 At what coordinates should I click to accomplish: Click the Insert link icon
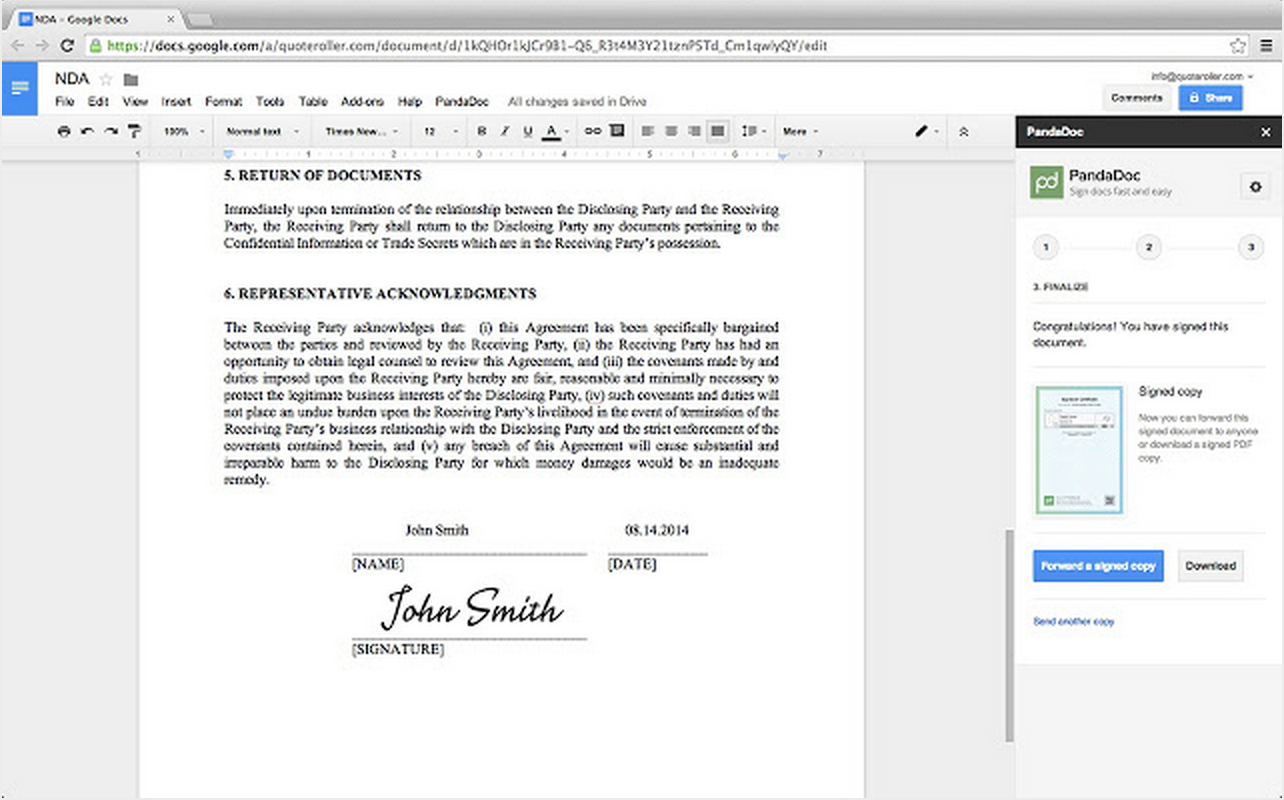point(592,131)
